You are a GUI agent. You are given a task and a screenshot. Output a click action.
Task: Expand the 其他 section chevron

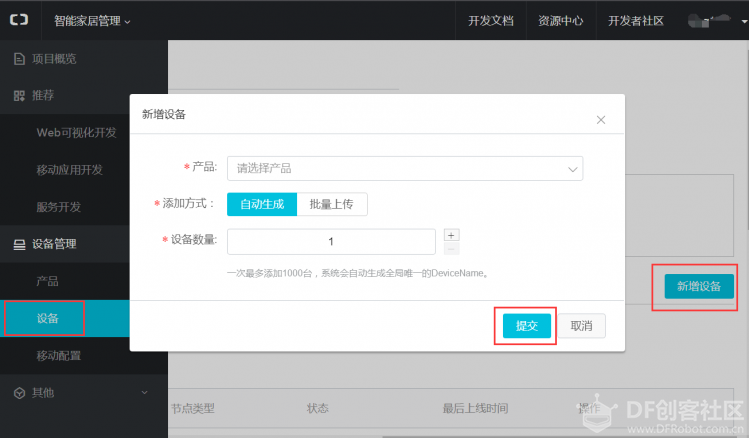pos(144,393)
